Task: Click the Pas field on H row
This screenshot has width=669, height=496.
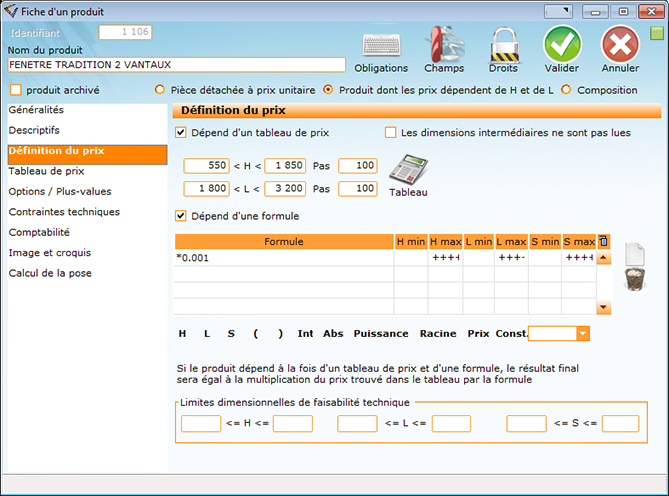Action: click(x=358, y=166)
